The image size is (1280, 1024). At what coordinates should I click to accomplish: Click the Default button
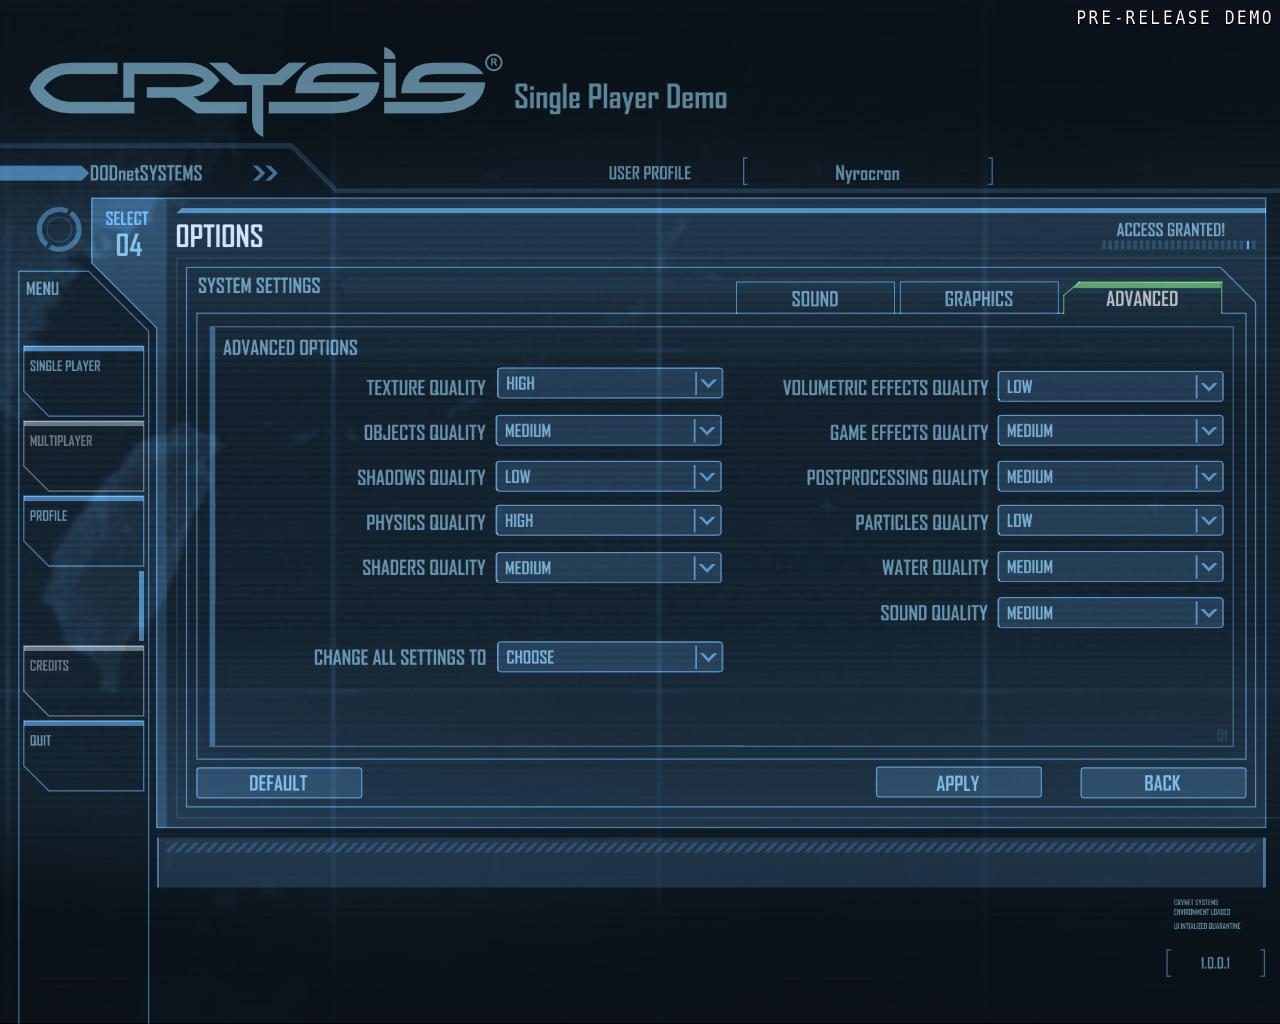point(279,783)
